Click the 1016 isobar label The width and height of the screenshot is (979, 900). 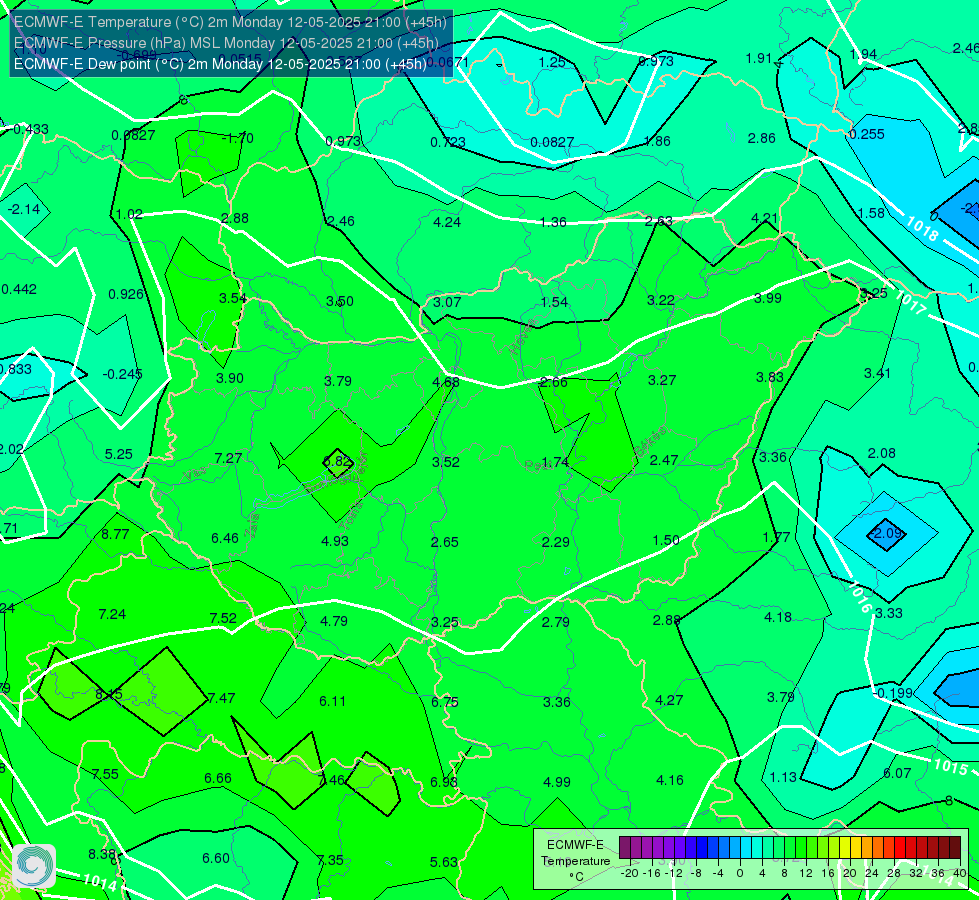[860, 597]
